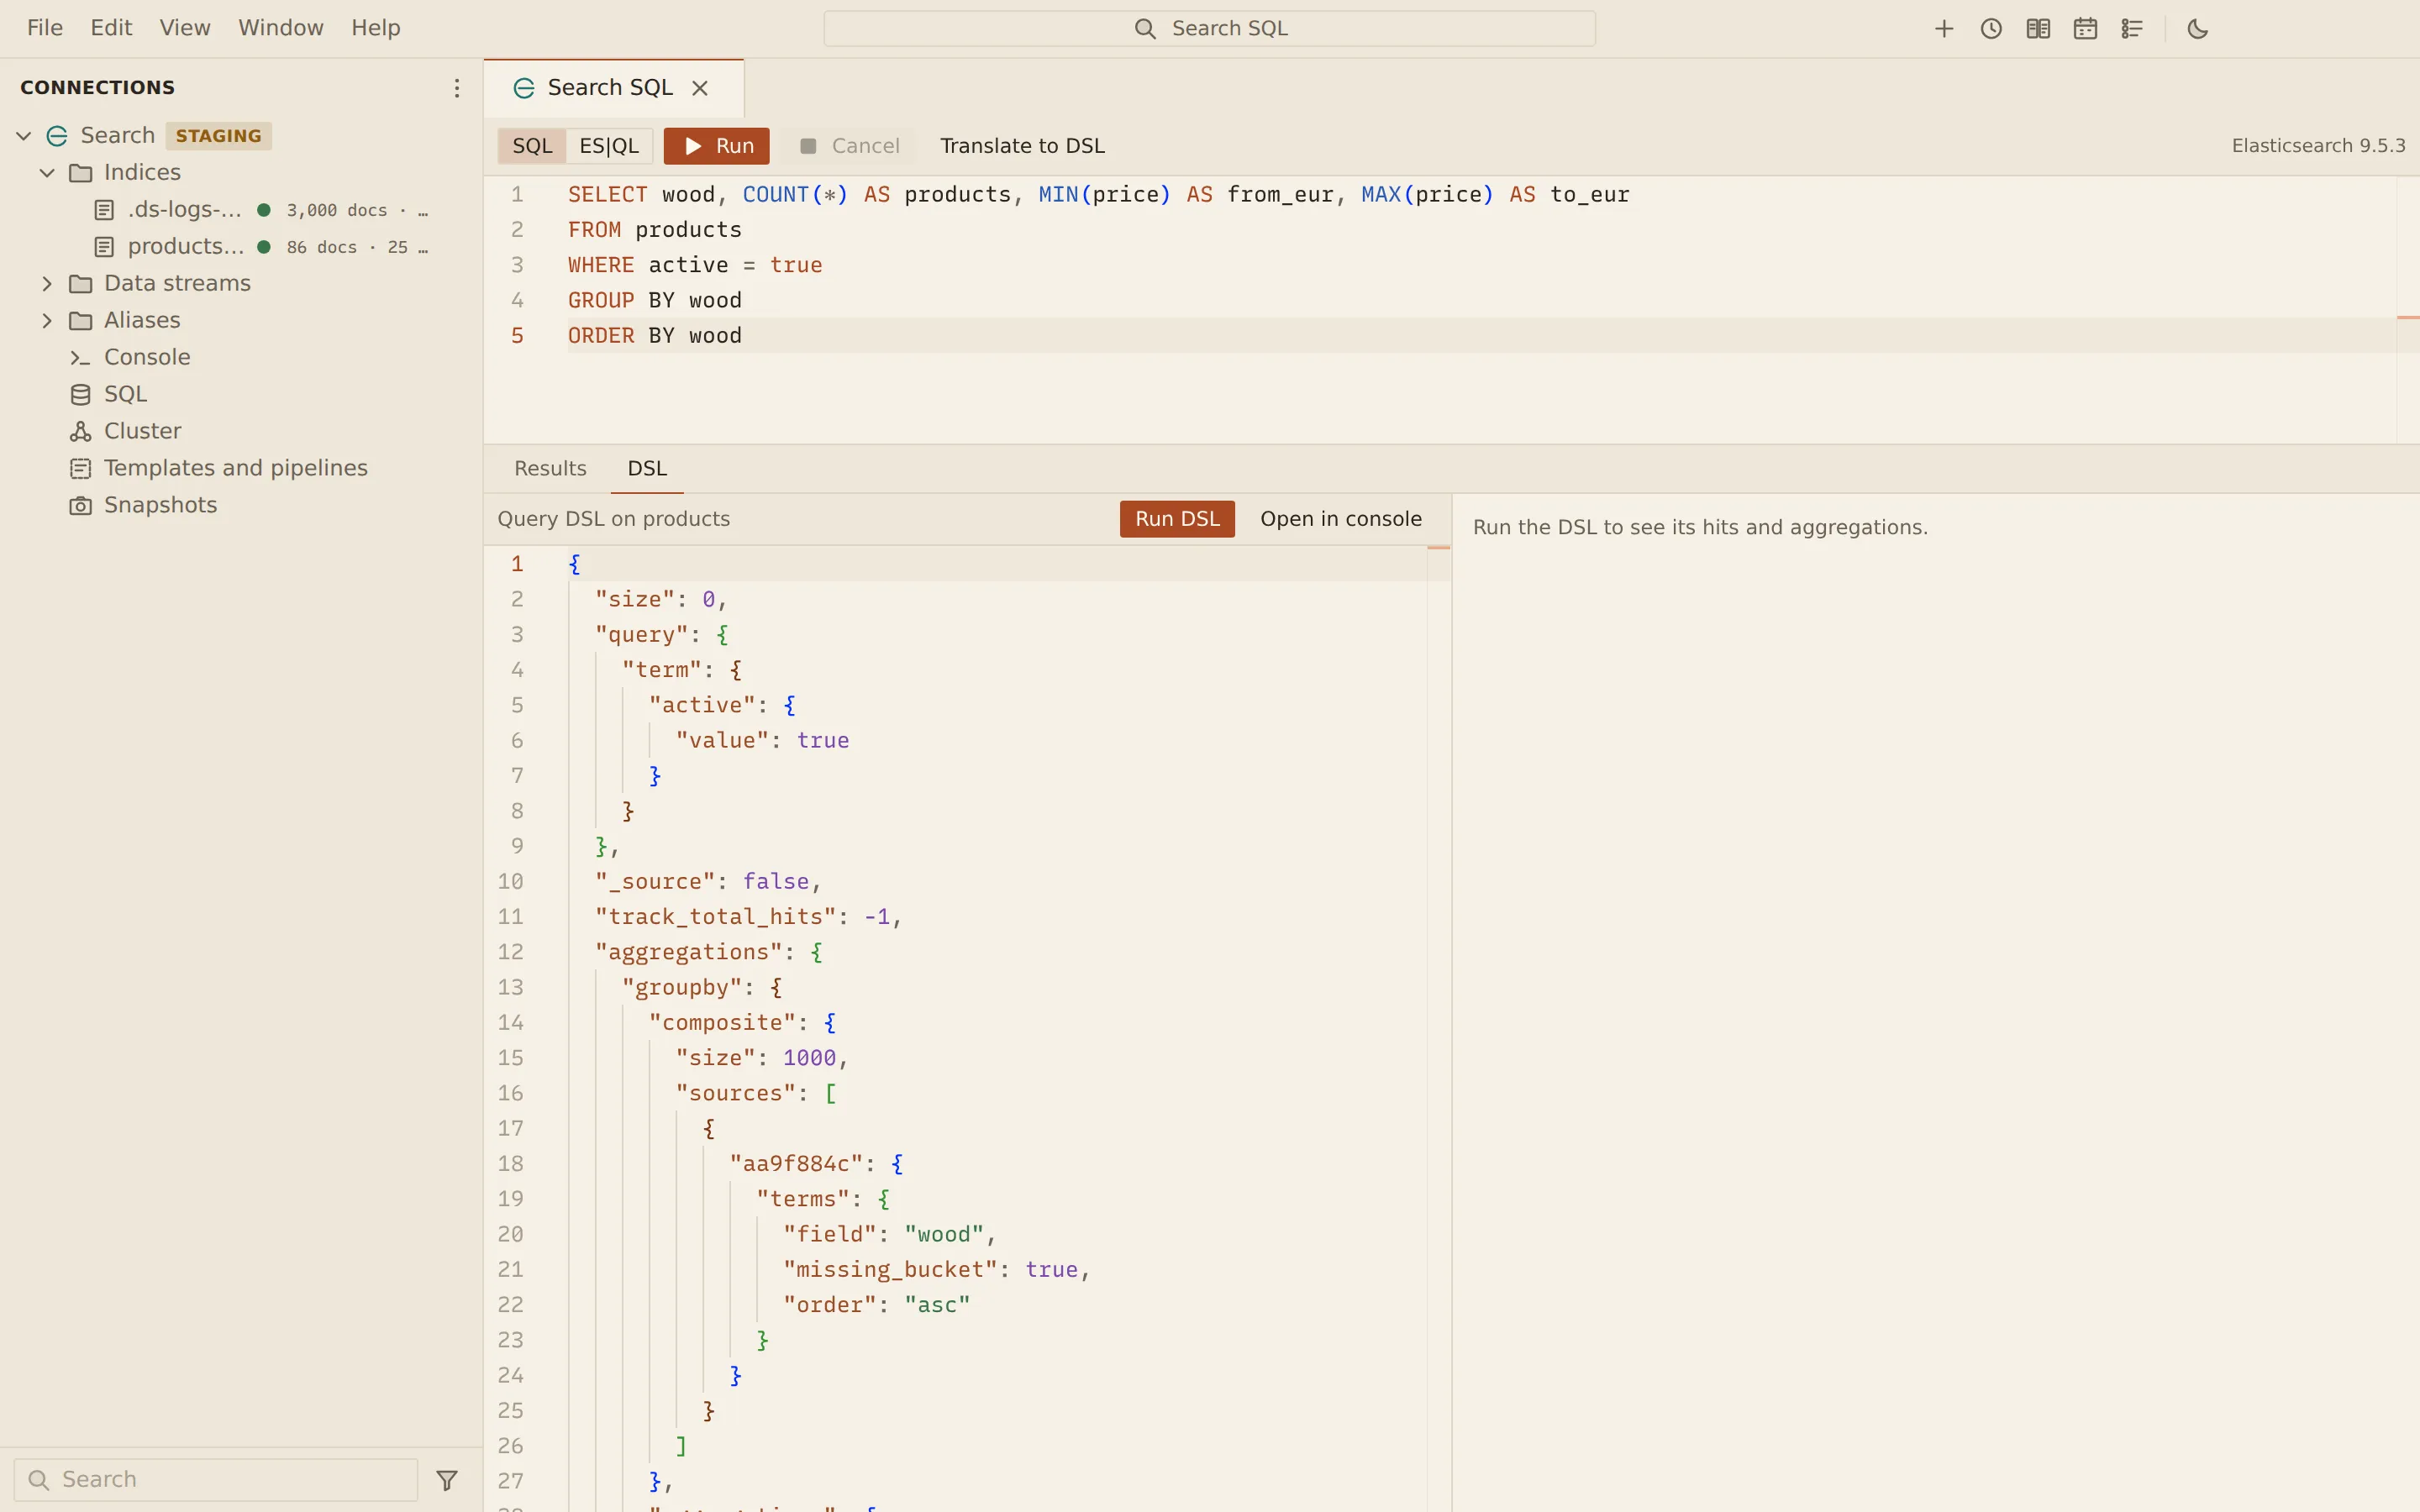Click the Run DSL button
The width and height of the screenshot is (2420, 1512).
(1177, 519)
